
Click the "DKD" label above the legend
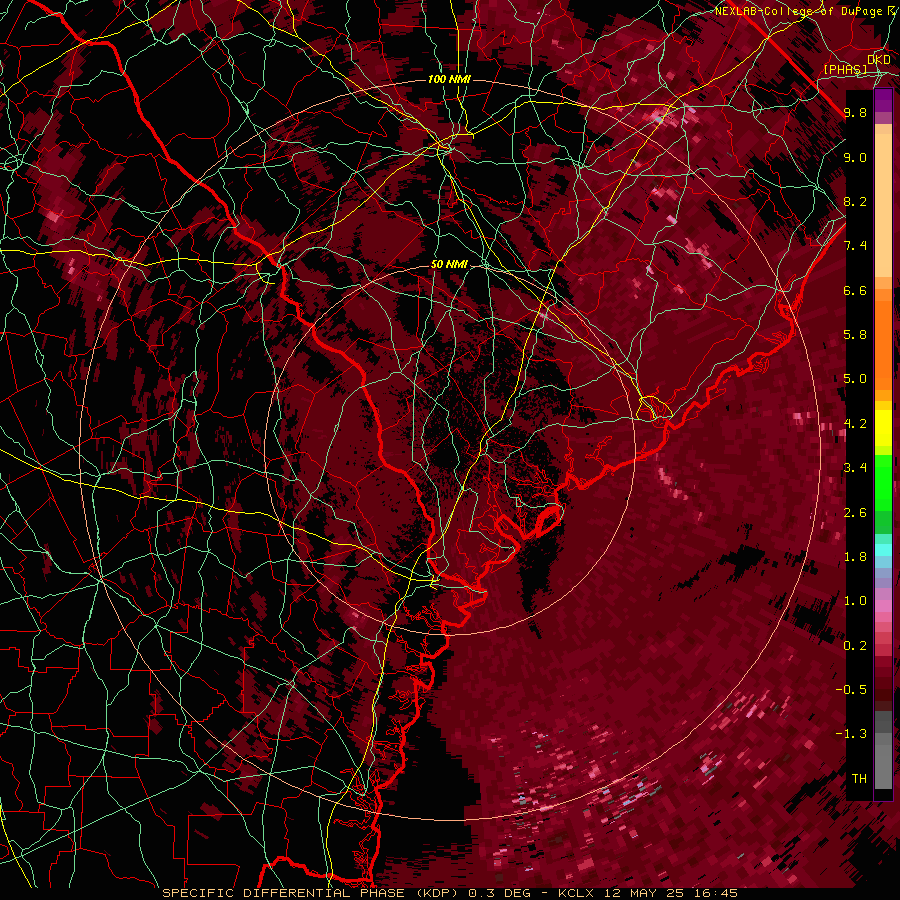point(879,59)
